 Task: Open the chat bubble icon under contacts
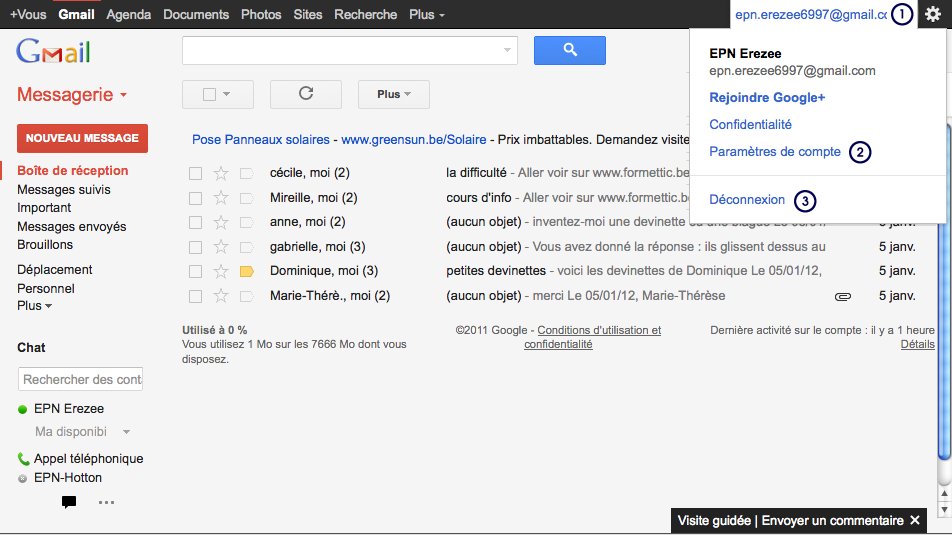69,502
